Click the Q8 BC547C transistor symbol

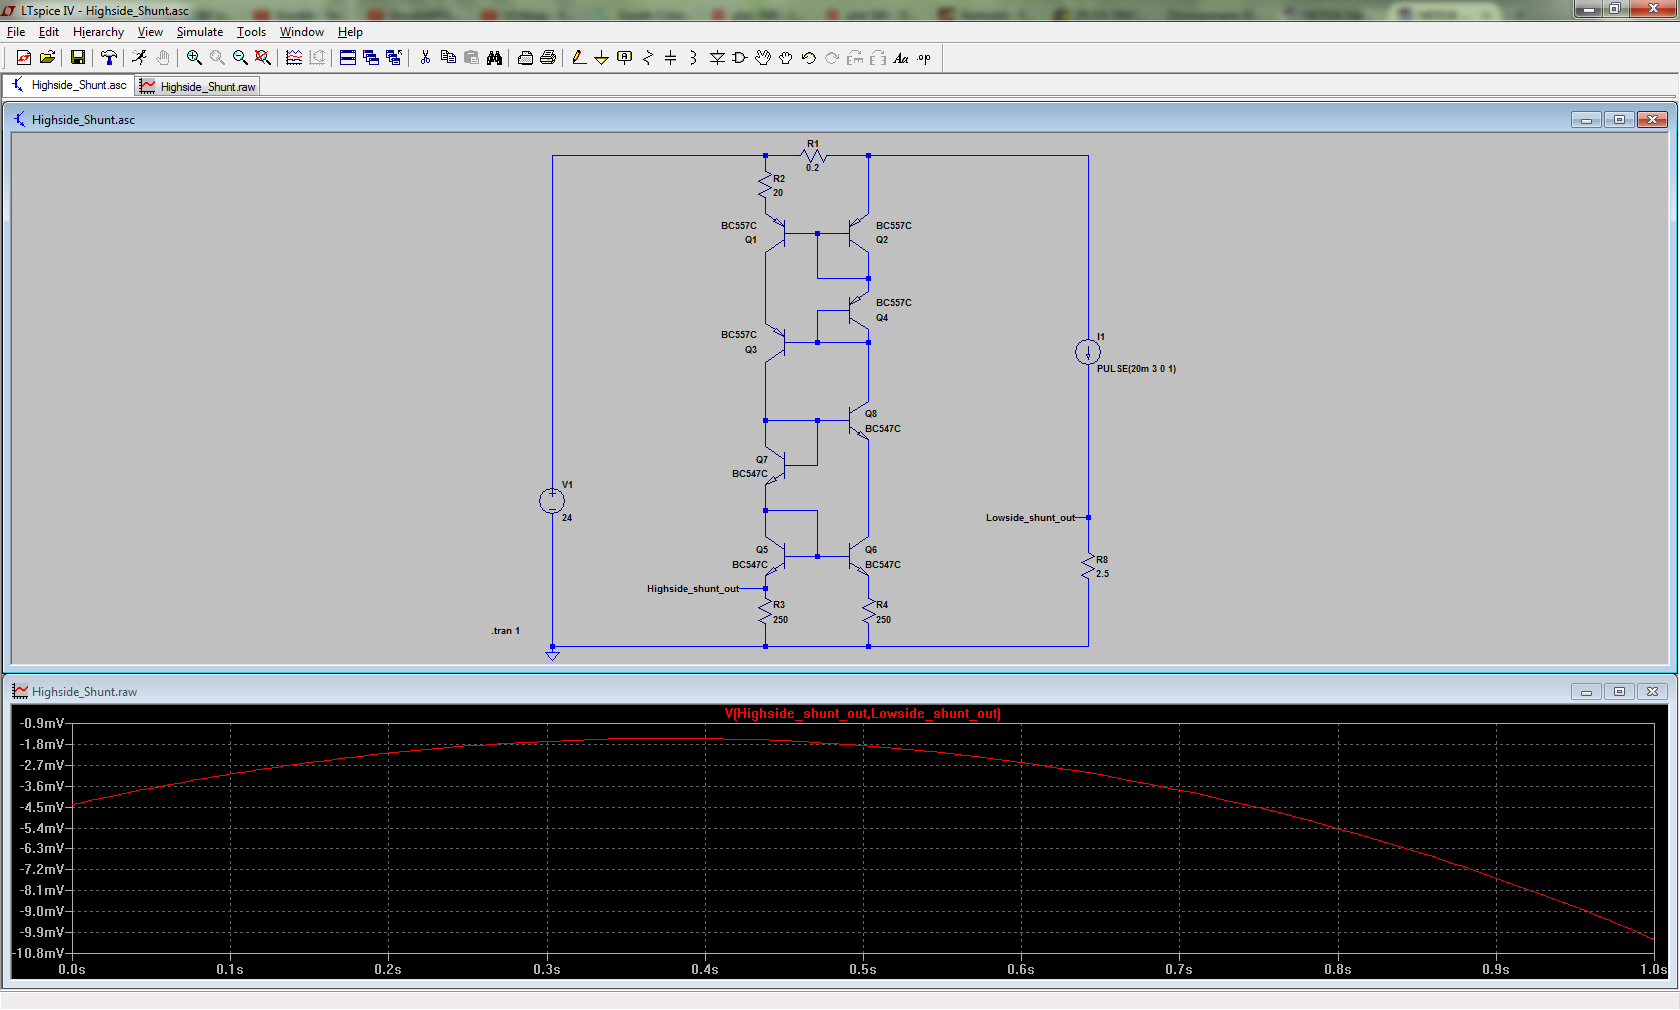click(x=858, y=421)
